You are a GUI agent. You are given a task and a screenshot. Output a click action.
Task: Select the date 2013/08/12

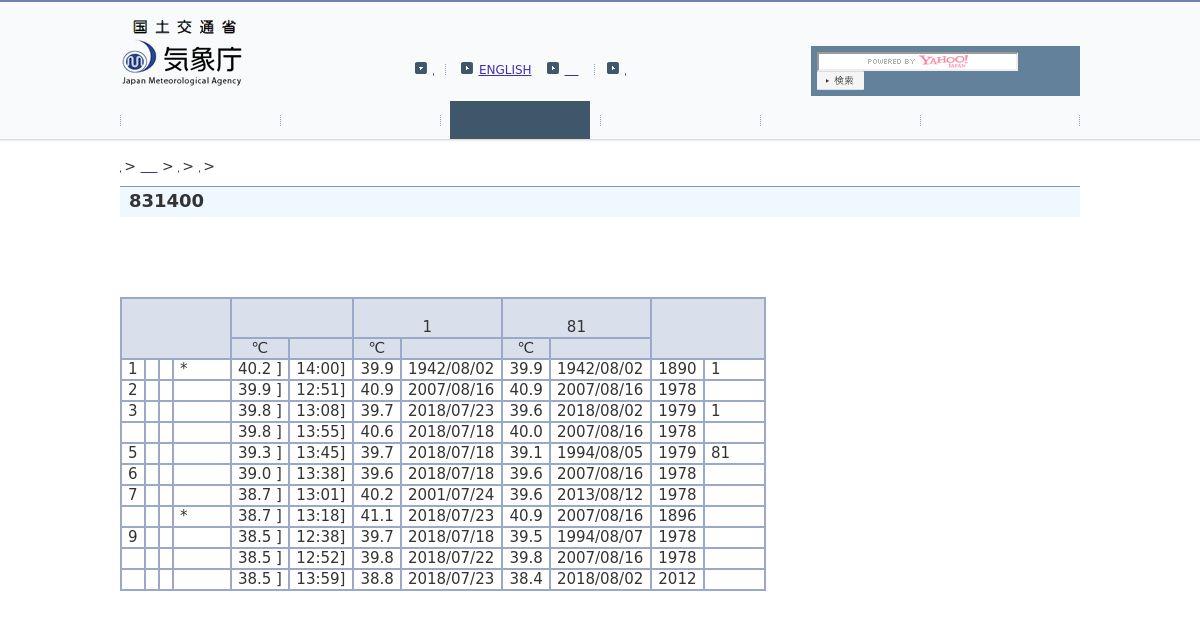600,495
